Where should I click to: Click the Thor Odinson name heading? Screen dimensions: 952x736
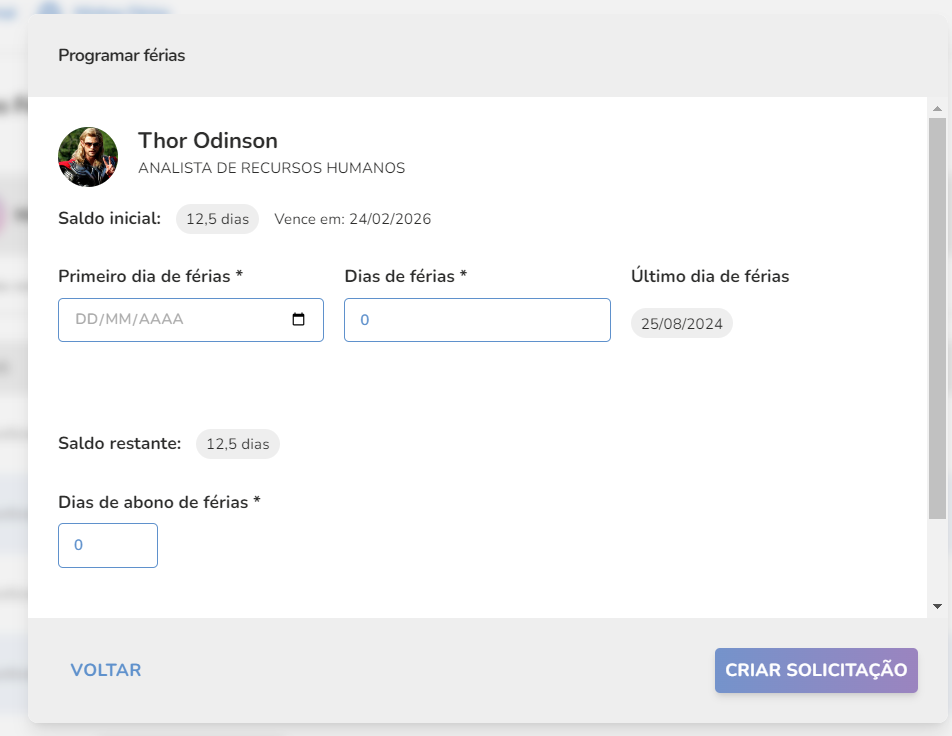(x=208, y=140)
